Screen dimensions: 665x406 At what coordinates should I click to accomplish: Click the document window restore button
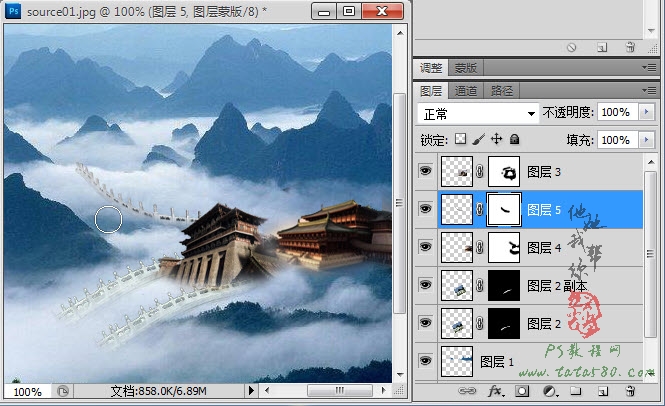tap(349, 11)
